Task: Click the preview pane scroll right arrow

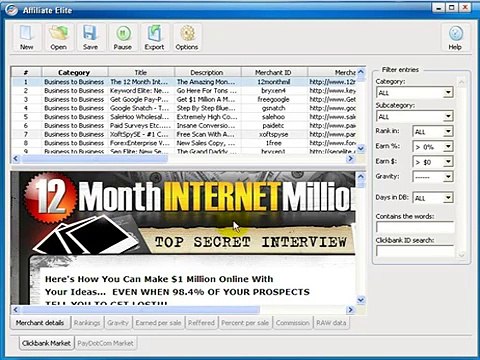Action: coord(350,310)
